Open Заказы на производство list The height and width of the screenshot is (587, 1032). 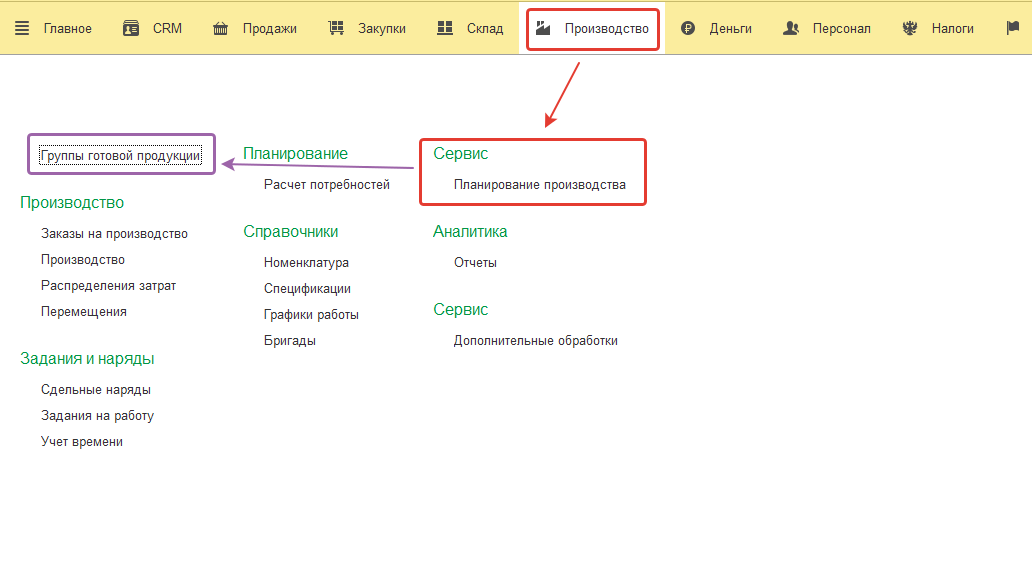tap(115, 234)
